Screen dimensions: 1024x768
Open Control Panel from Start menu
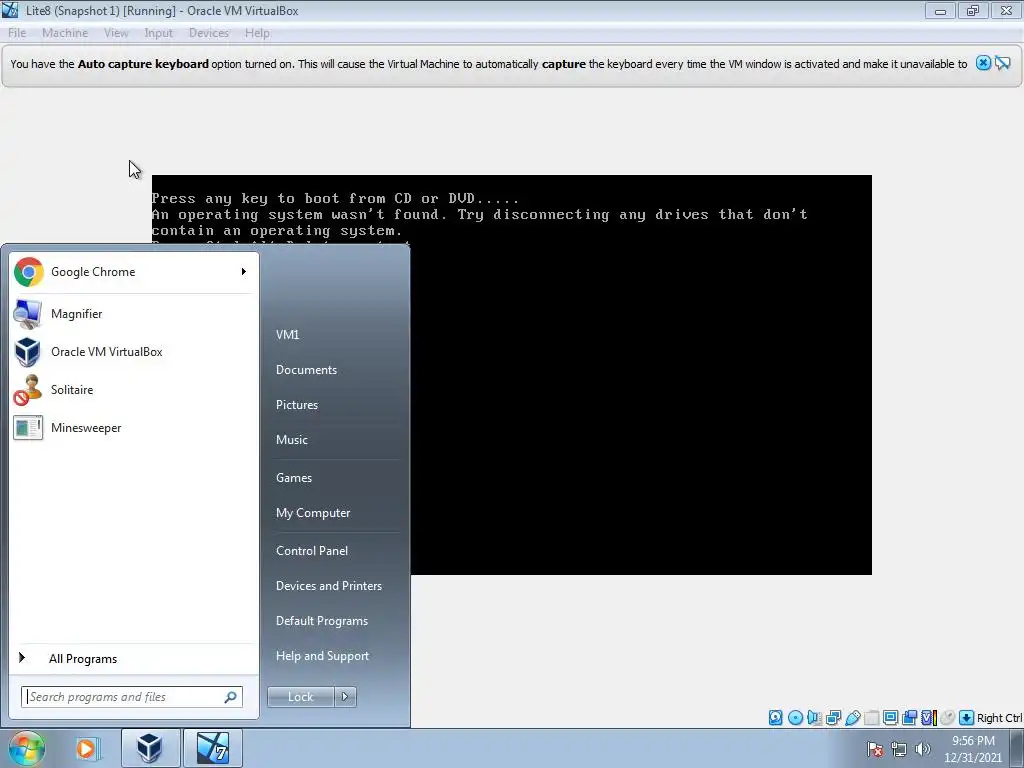(312, 551)
